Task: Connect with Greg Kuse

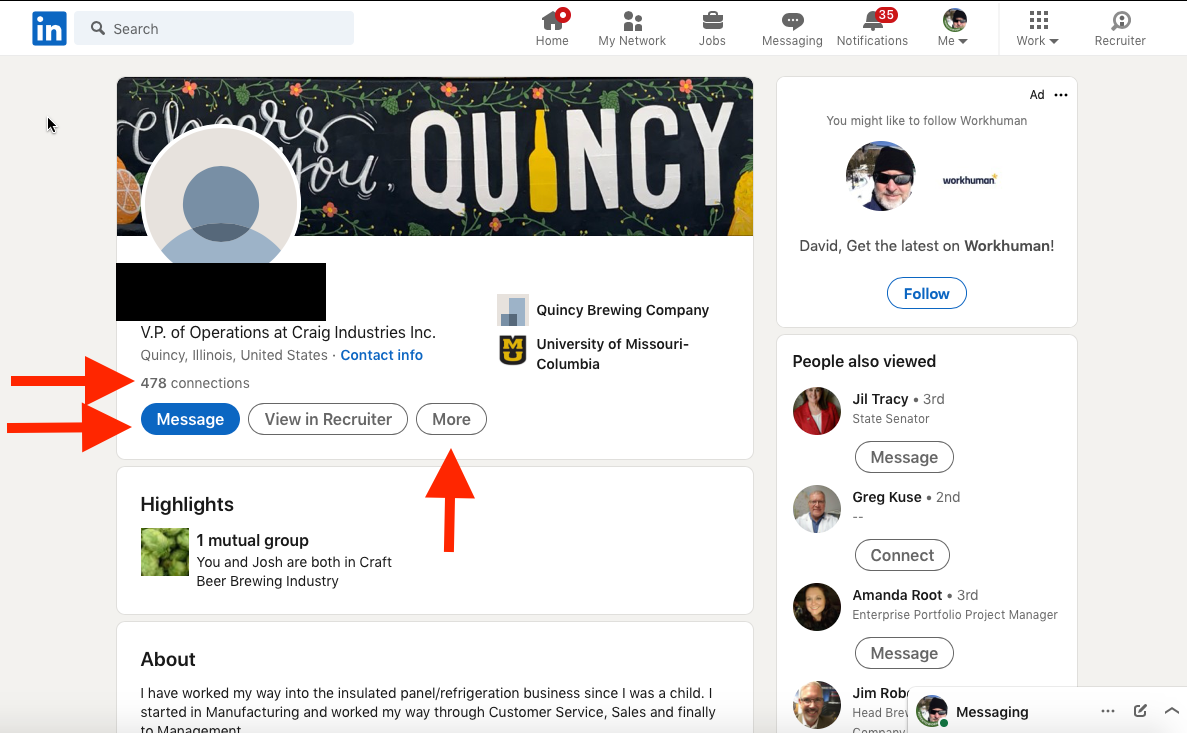Action: (902, 555)
